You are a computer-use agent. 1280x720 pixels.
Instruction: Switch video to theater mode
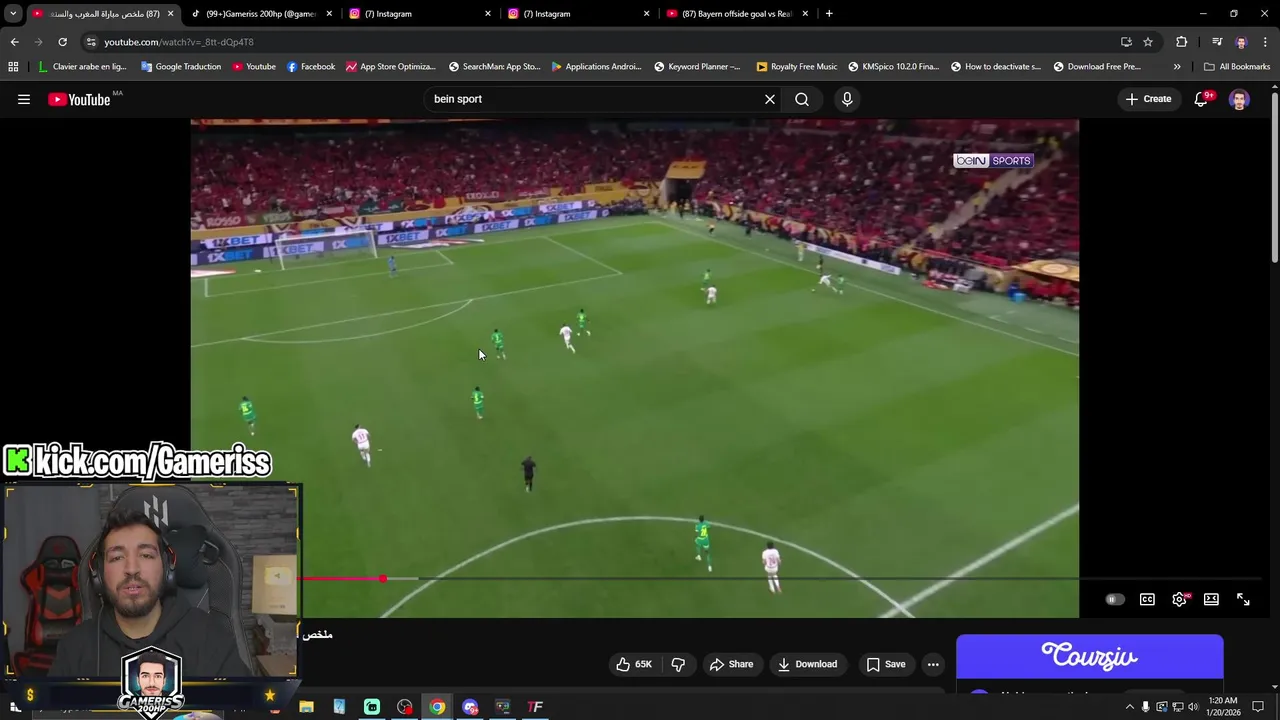tap(1211, 599)
